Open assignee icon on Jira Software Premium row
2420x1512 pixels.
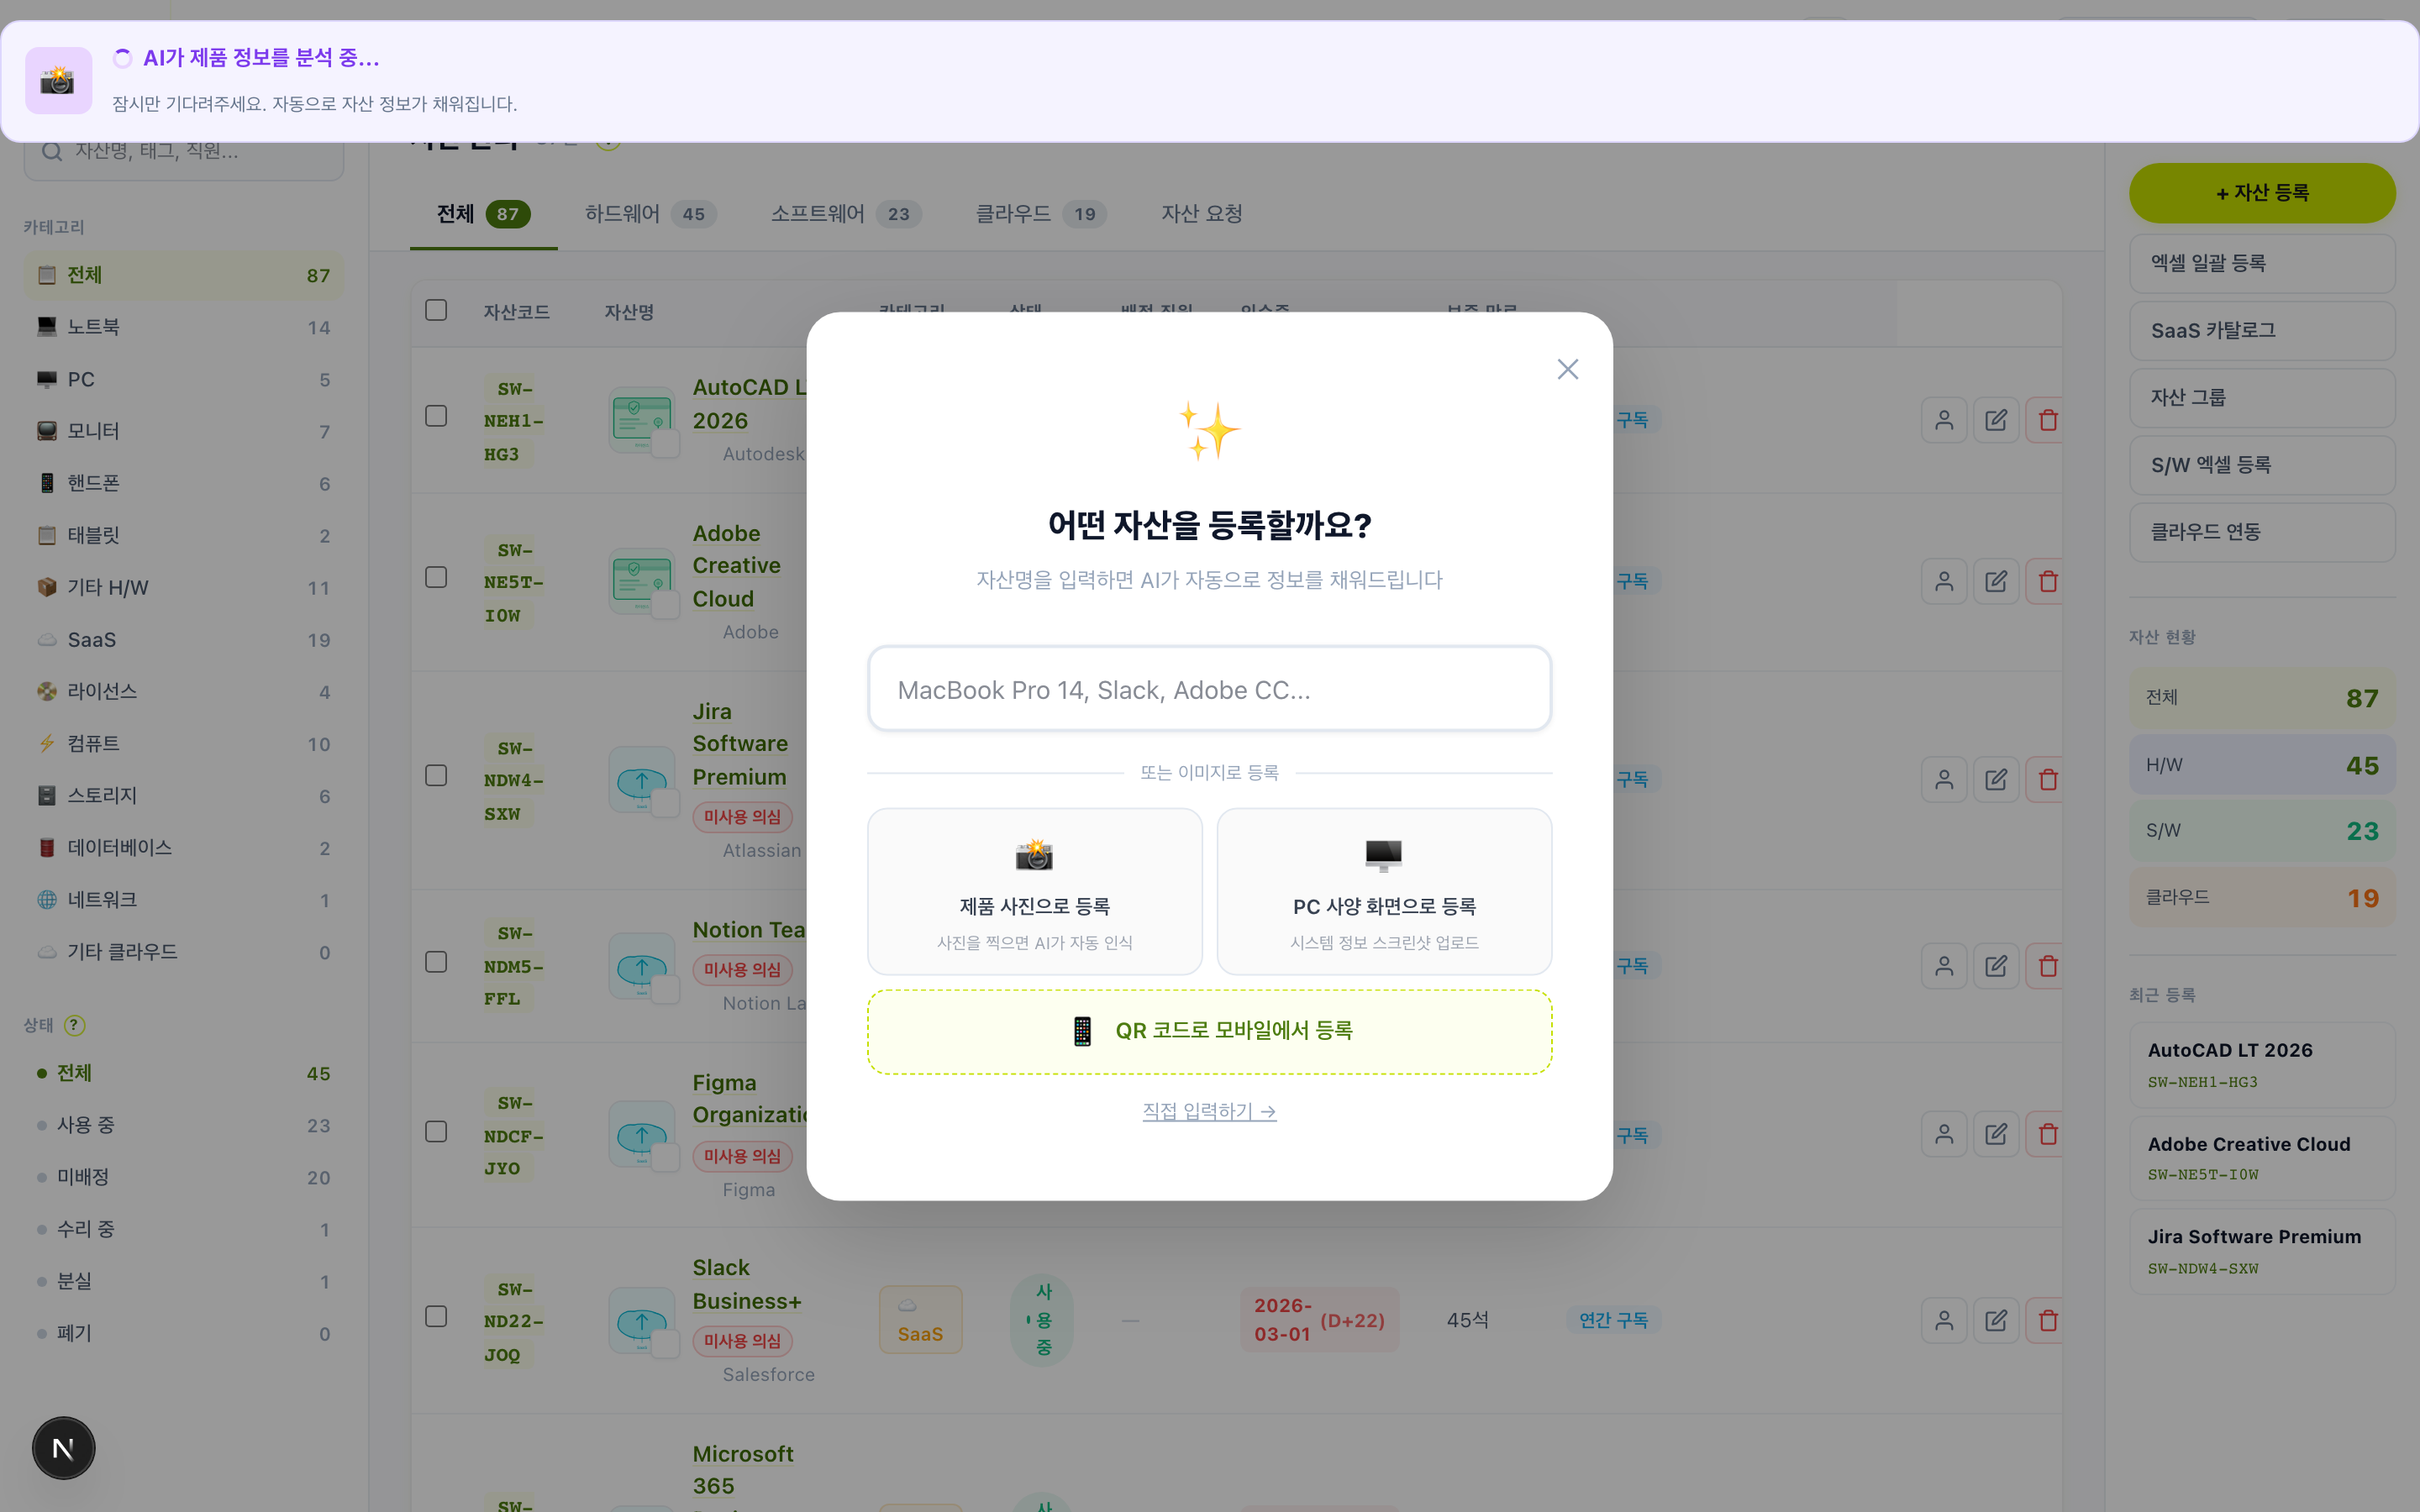[1944, 779]
